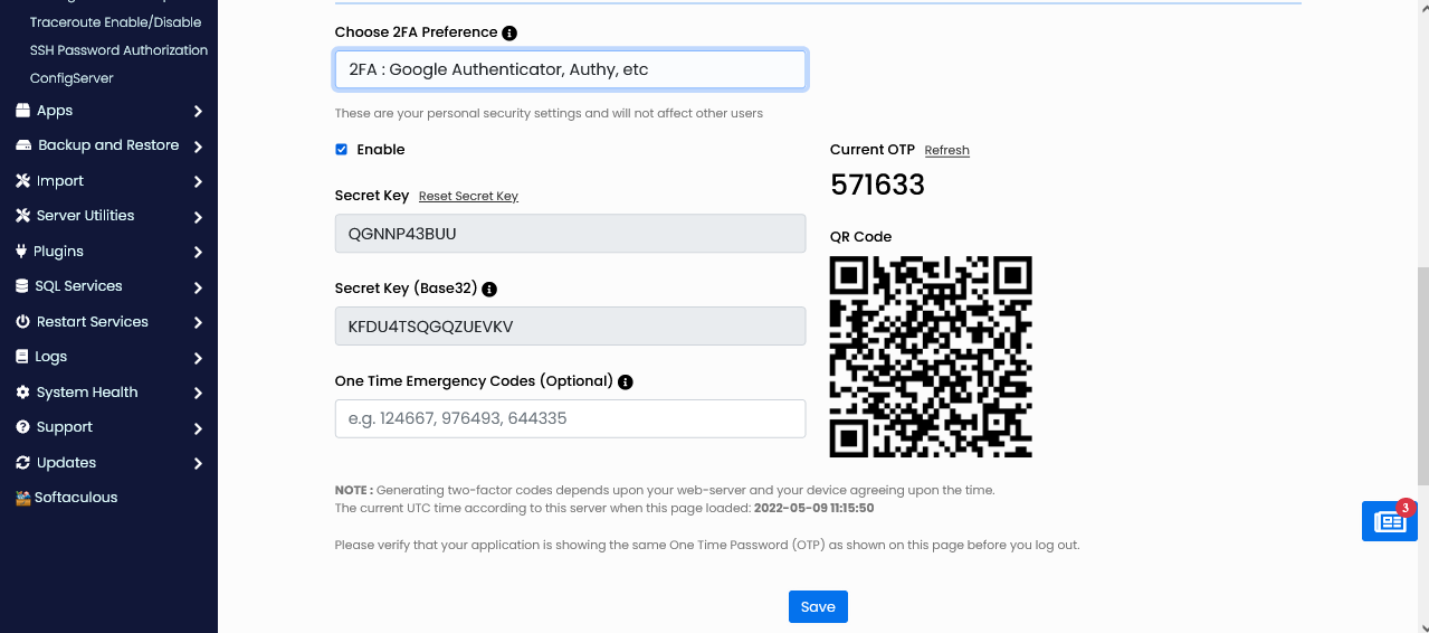Click the blue notification icon with badge 3
The image size is (1429, 633).
1389,520
